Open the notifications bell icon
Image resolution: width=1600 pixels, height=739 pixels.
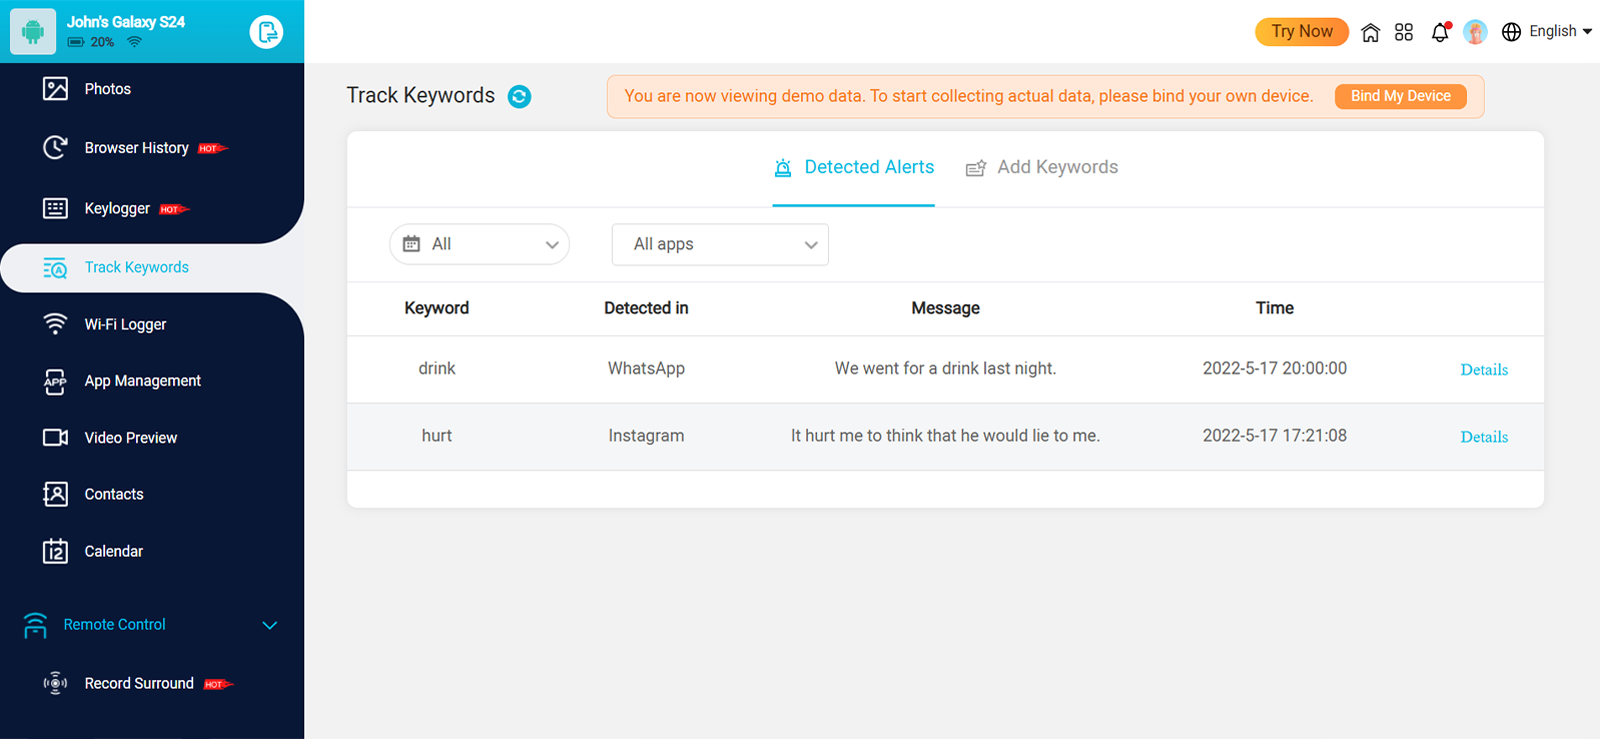click(1440, 32)
